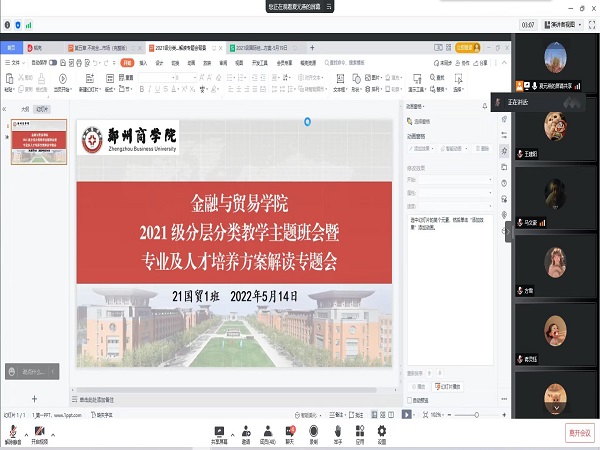Start recording with the 录制 icon
This screenshot has height=450, width=600.
(314, 430)
